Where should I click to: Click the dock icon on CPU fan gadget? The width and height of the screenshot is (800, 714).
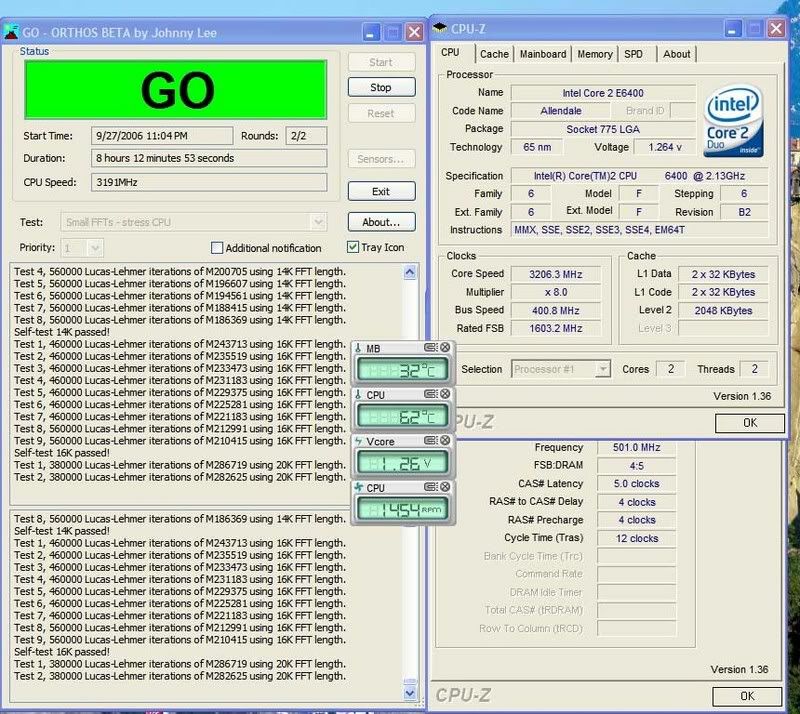[431, 487]
